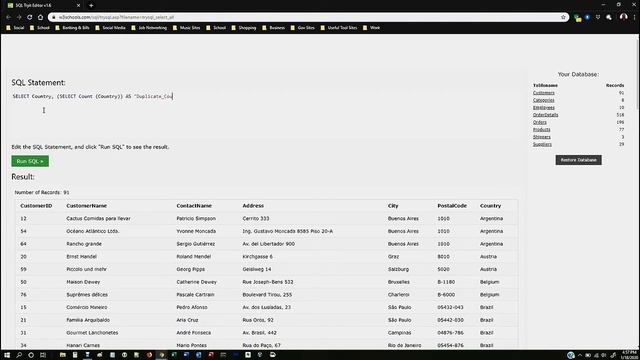Select the Kirchgasse 6 address cell
Viewport: 640px width, 360px height.
click(258, 257)
